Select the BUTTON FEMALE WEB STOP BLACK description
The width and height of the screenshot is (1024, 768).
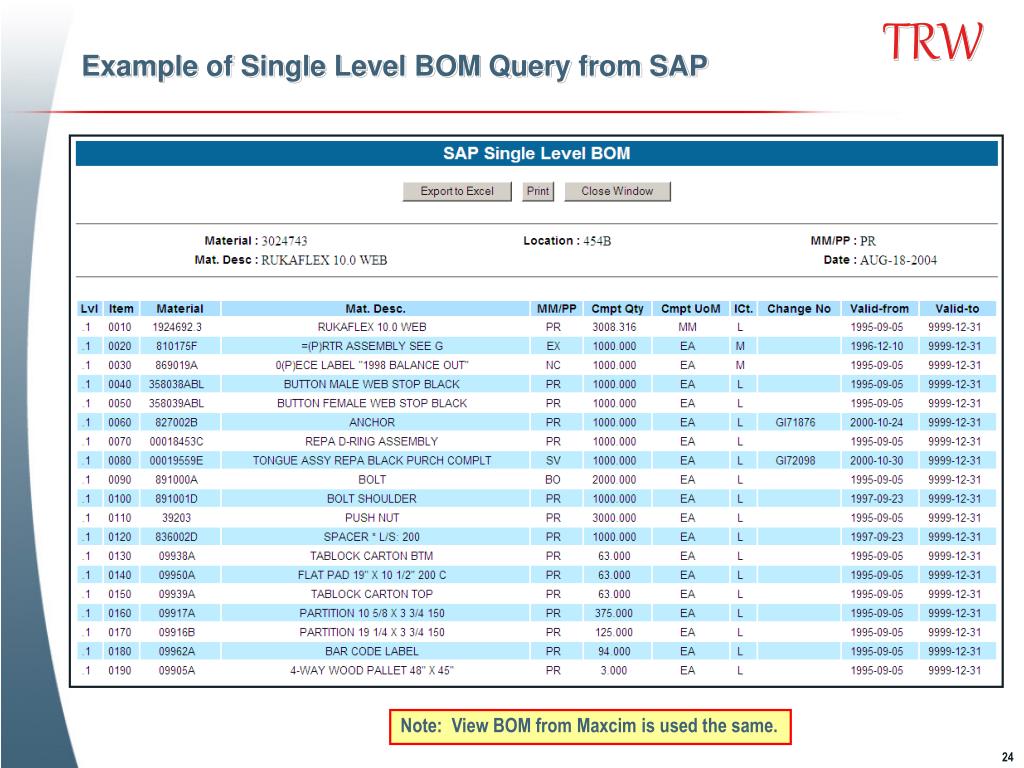click(372, 403)
